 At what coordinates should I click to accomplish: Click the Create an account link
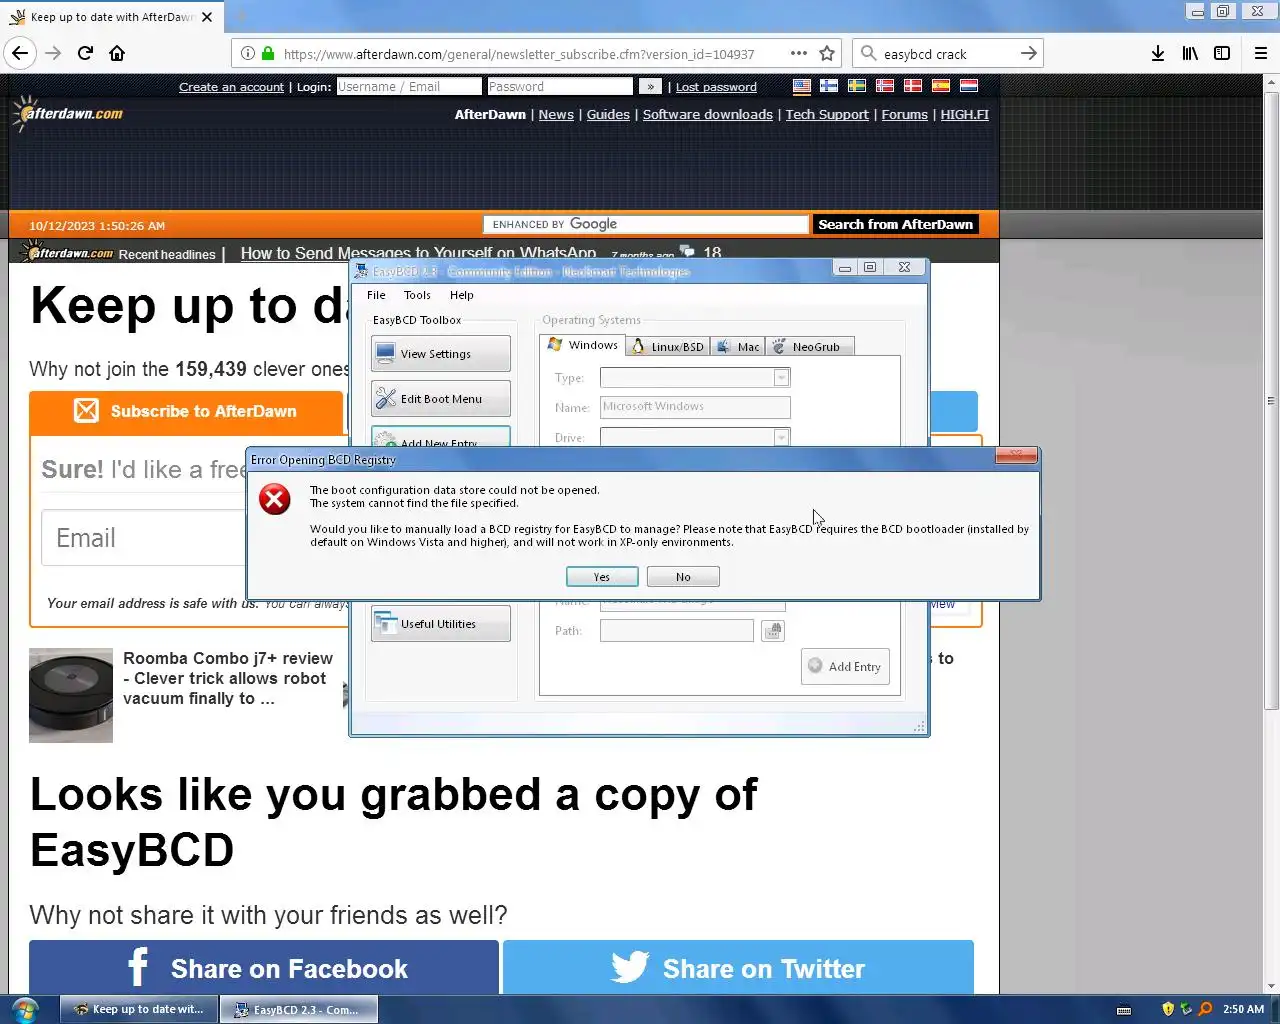(231, 87)
